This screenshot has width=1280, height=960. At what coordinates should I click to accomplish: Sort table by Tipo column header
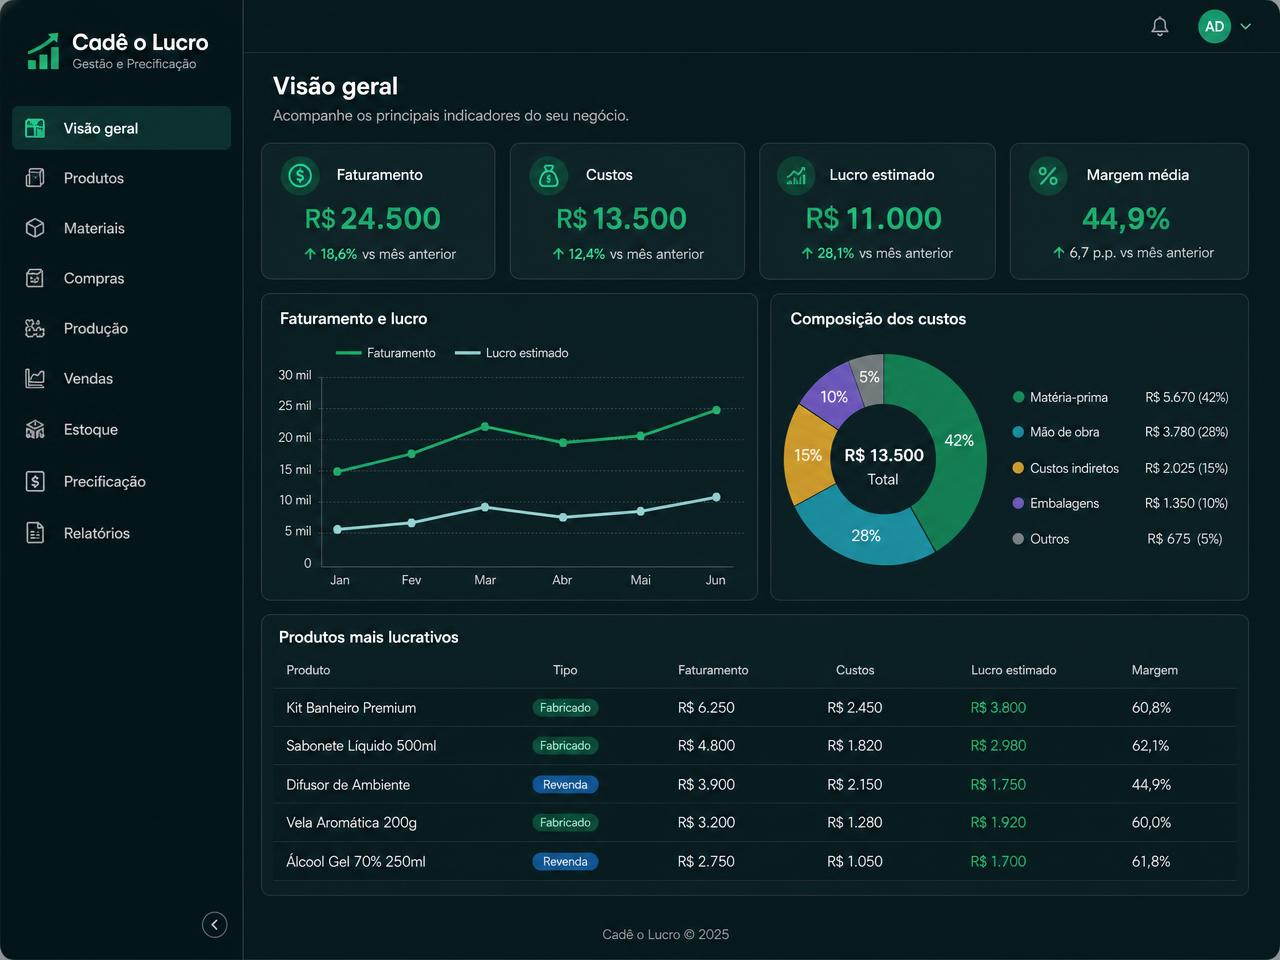(565, 670)
